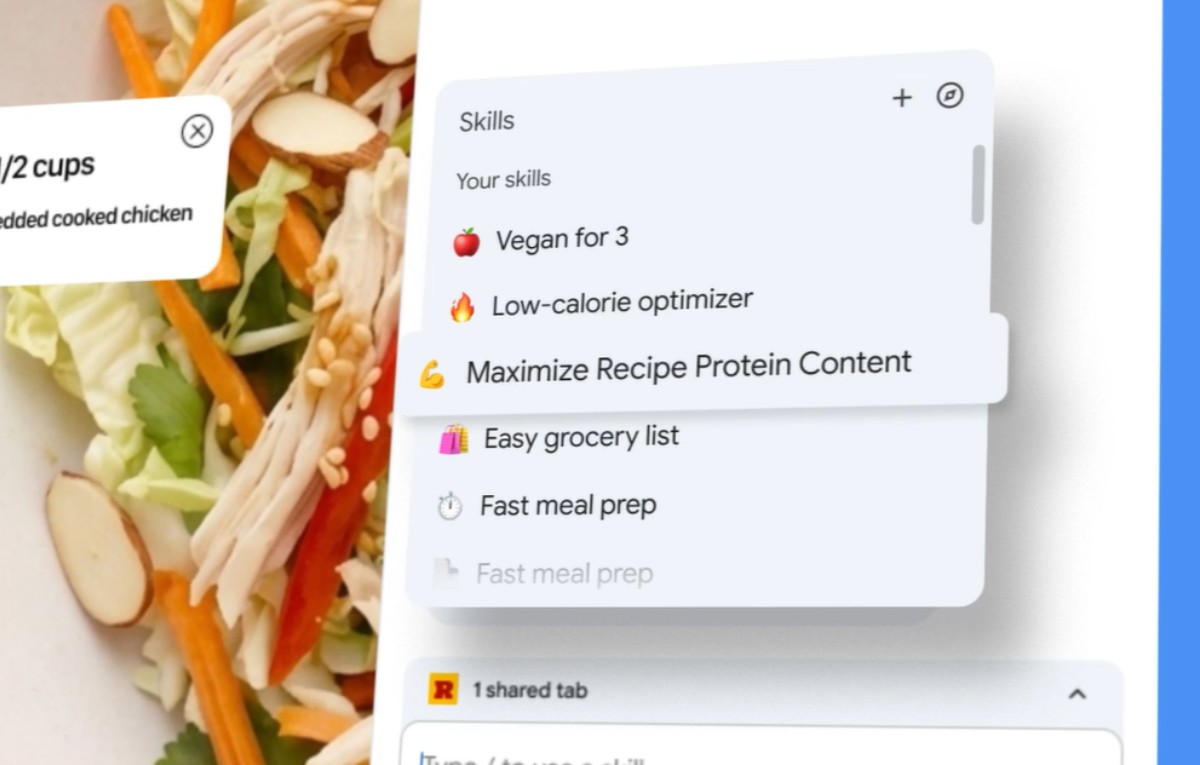Click the flame icon for Low-calorie optimizer
Image resolution: width=1200 pixels, height=765 pixels.
point(462,307)
